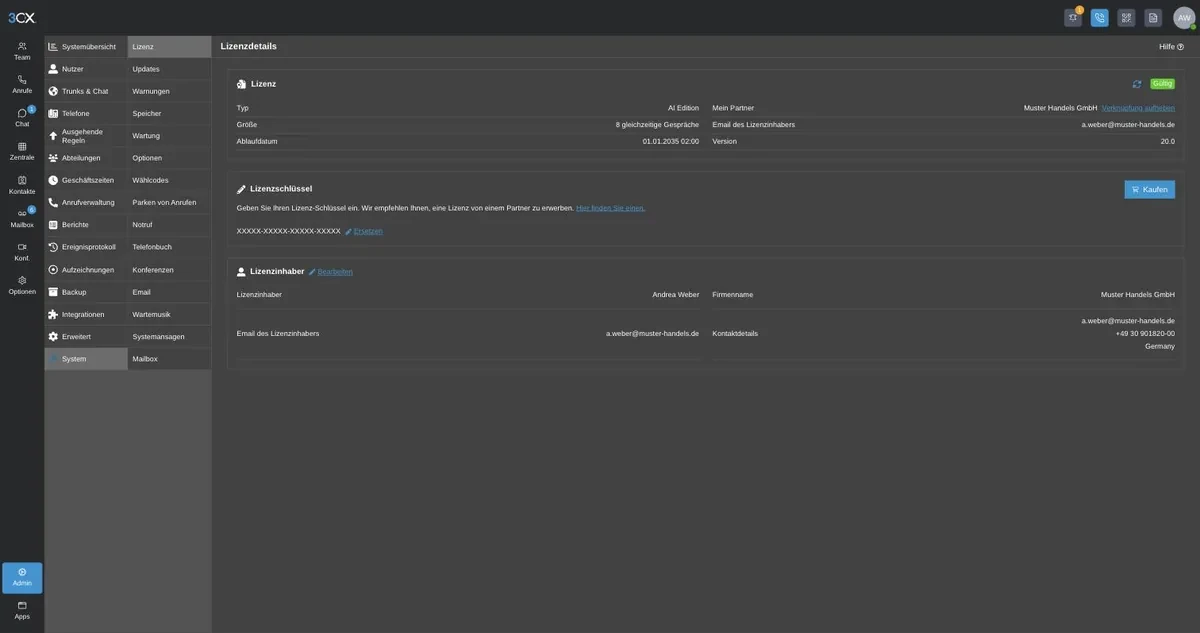The width and height of the screenshot is (1200, 633).
Task: Refresh the license info icon
Action: point(1137,84)
